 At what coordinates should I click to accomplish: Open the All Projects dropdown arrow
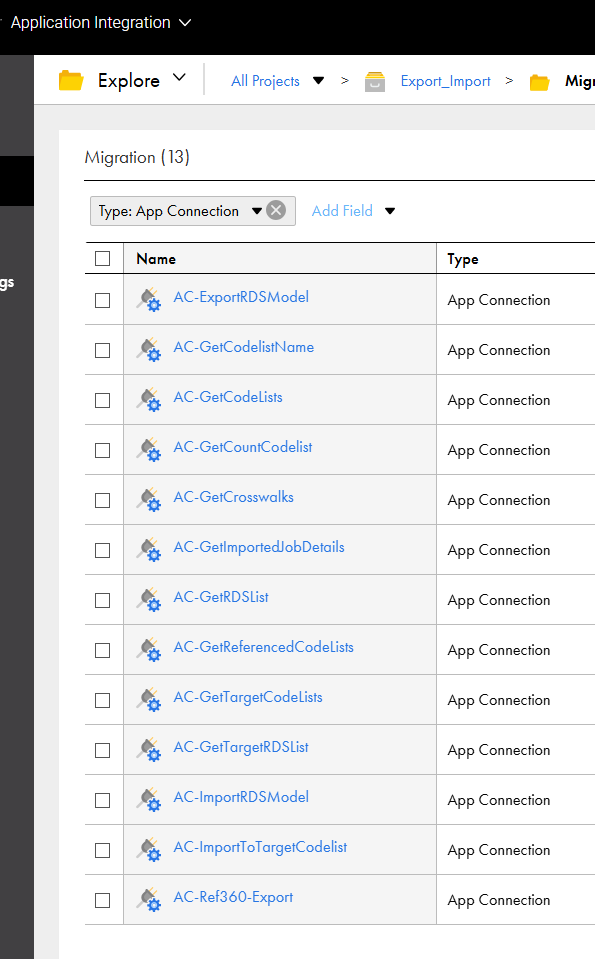point(318,81)
